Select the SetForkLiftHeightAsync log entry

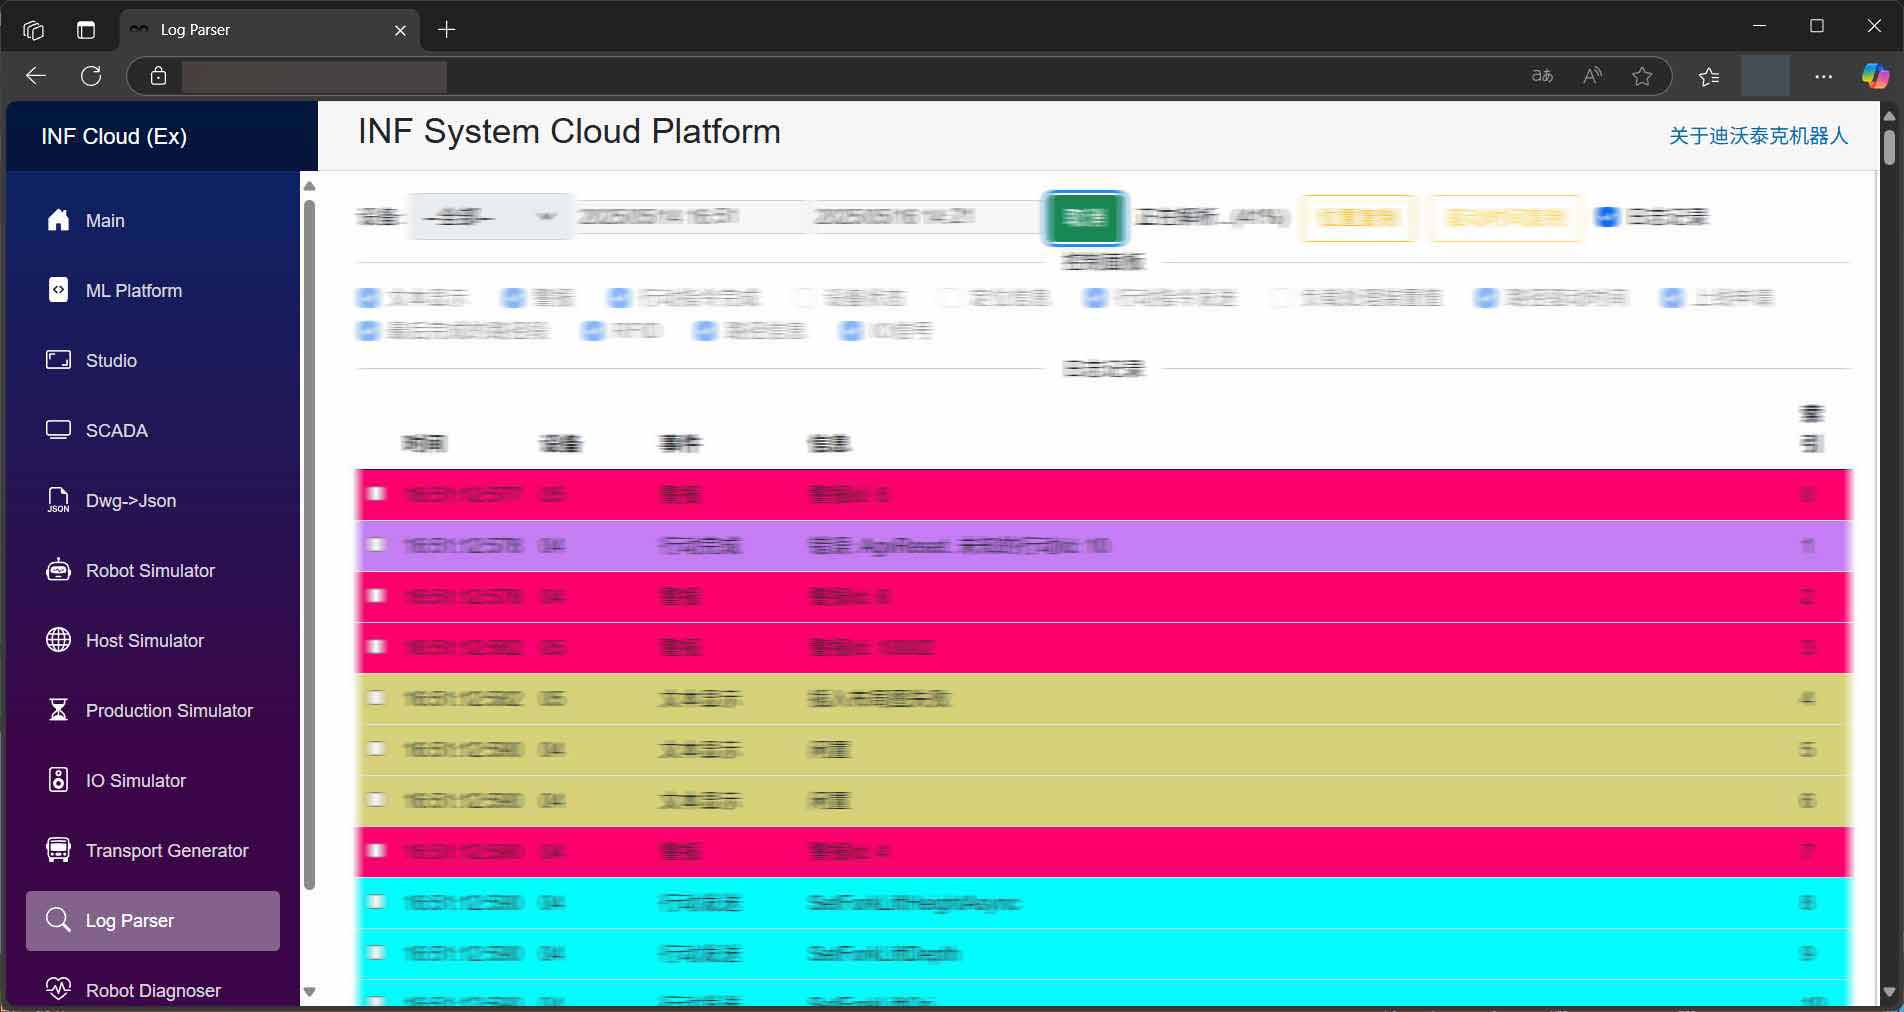1104,903
